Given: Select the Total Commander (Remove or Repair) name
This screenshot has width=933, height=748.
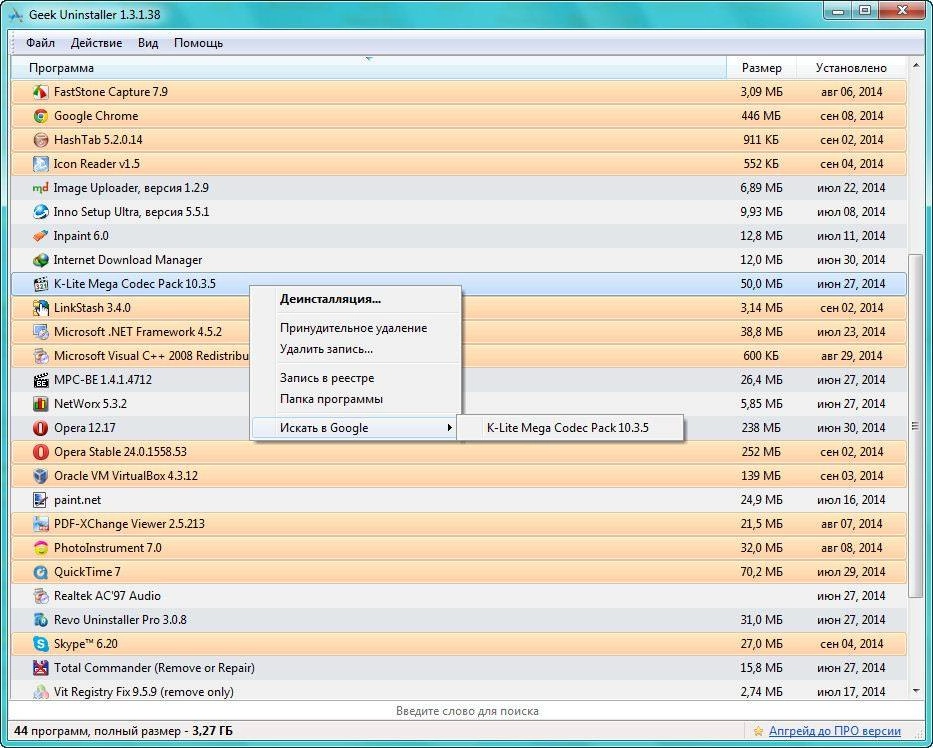Looking at the screenshot, I should [154, 668].
